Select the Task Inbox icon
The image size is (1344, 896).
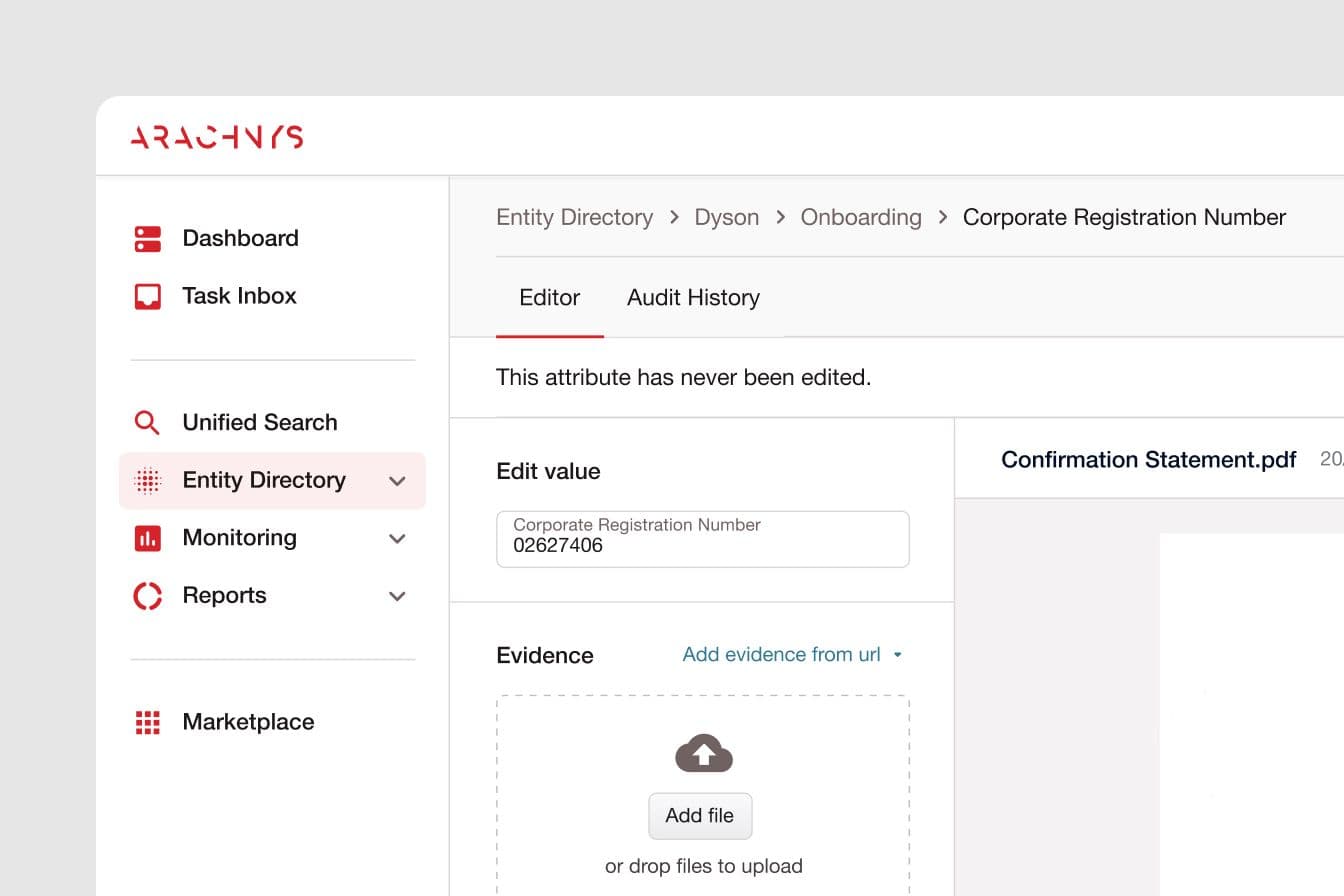[147, 296]
